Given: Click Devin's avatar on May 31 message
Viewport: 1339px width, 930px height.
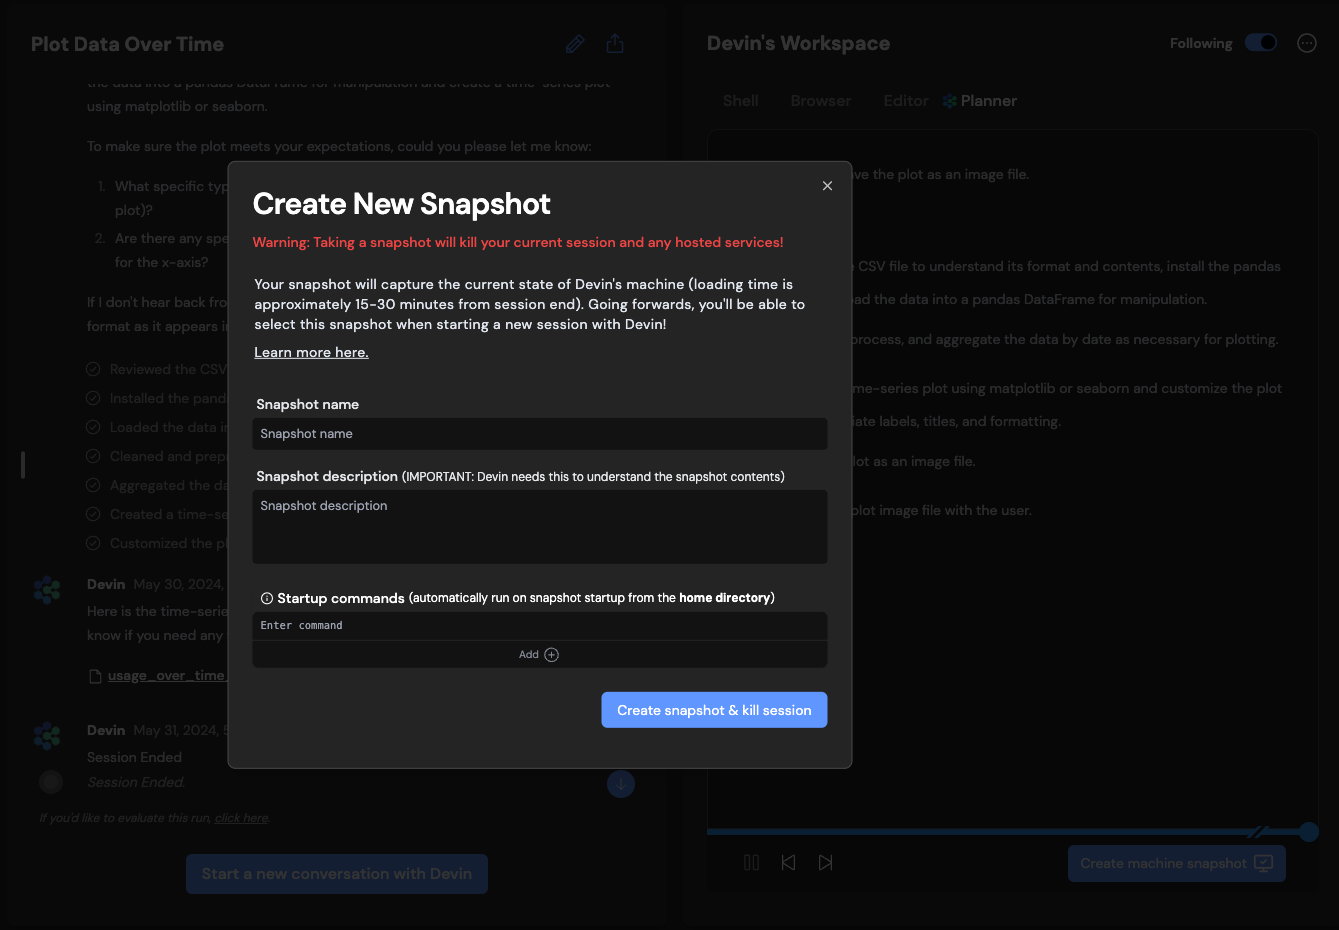Looking at the screenshot, I should [x=47, y=736].
